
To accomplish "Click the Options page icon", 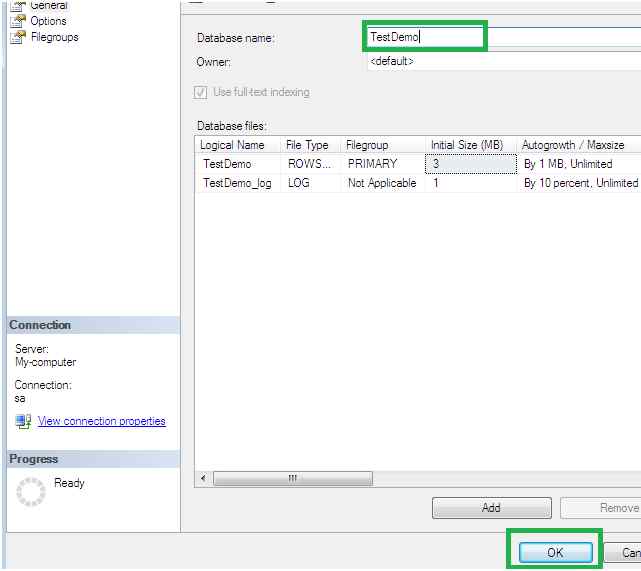I will pos(18,21).
